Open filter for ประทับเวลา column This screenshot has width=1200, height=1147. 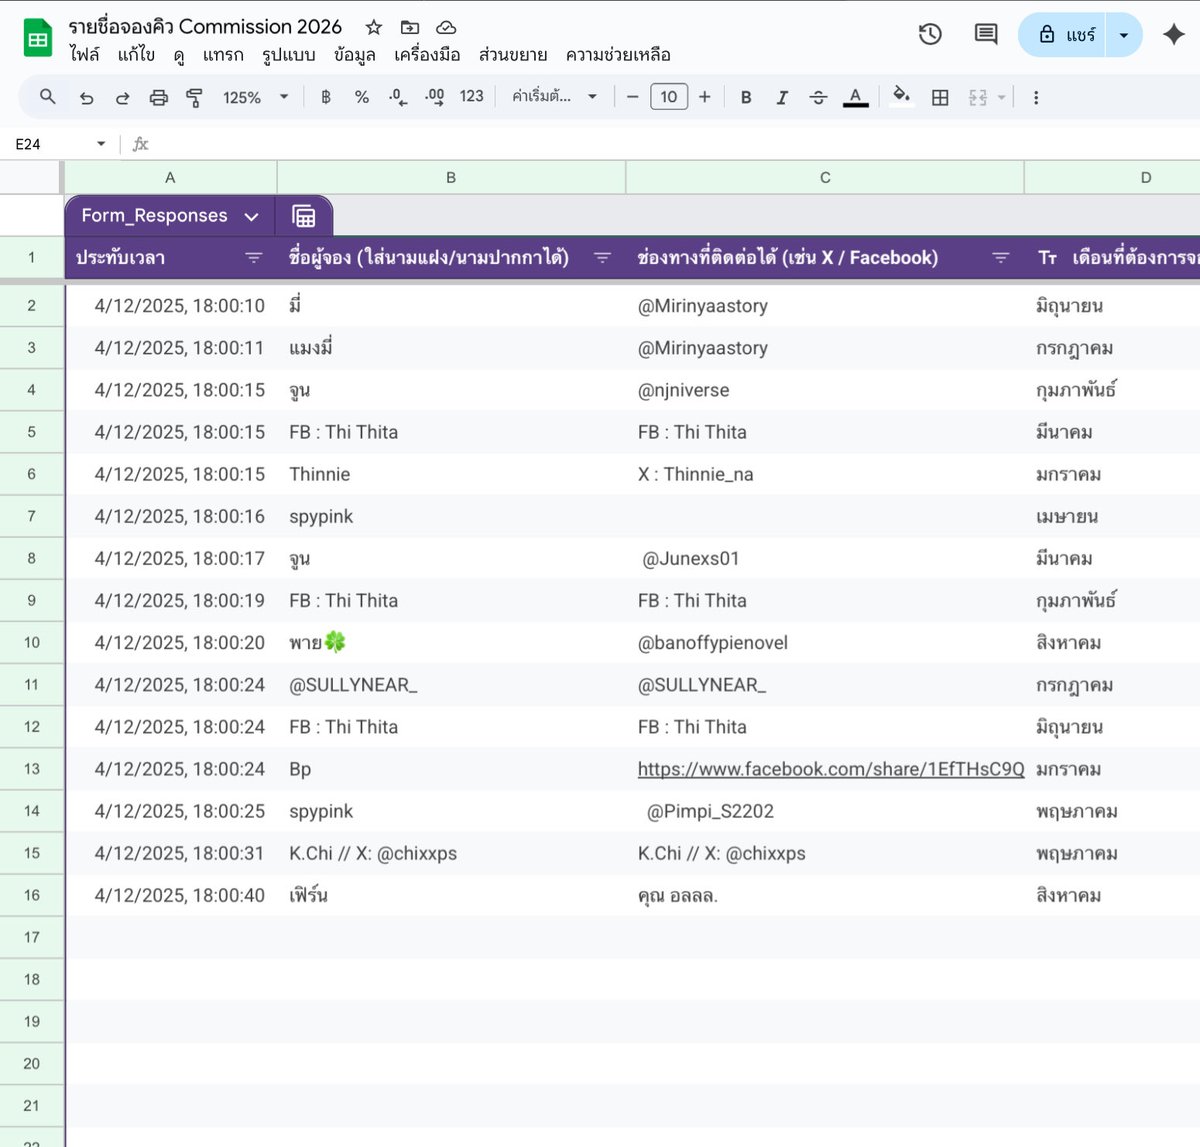pos(254,258)
